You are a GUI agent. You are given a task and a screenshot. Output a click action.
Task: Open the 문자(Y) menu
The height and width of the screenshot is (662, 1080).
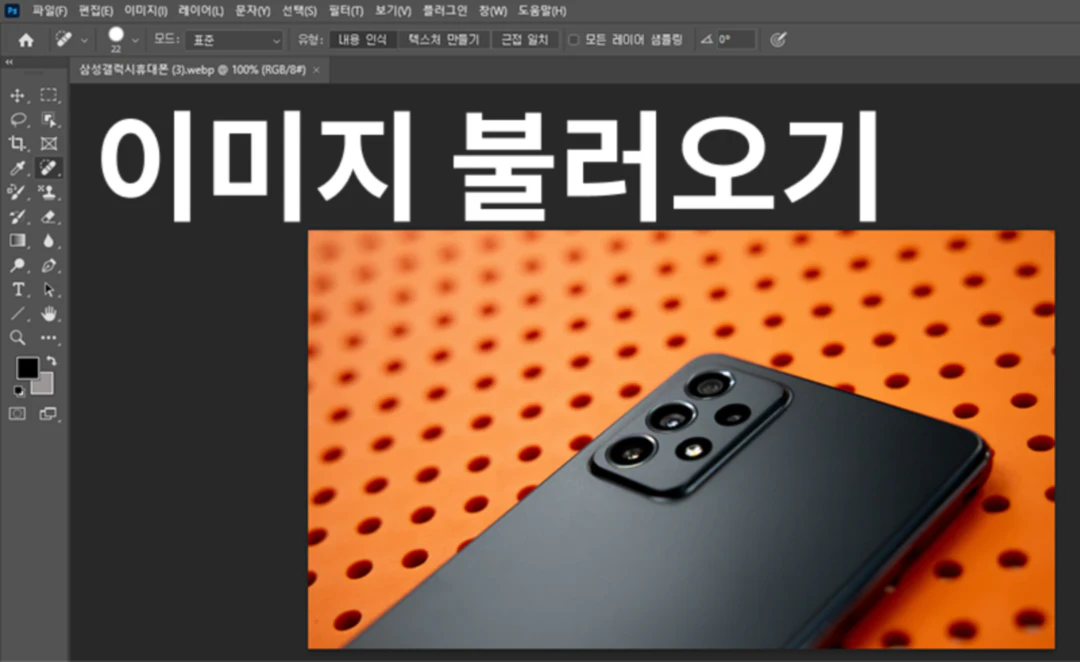[253, 11]
